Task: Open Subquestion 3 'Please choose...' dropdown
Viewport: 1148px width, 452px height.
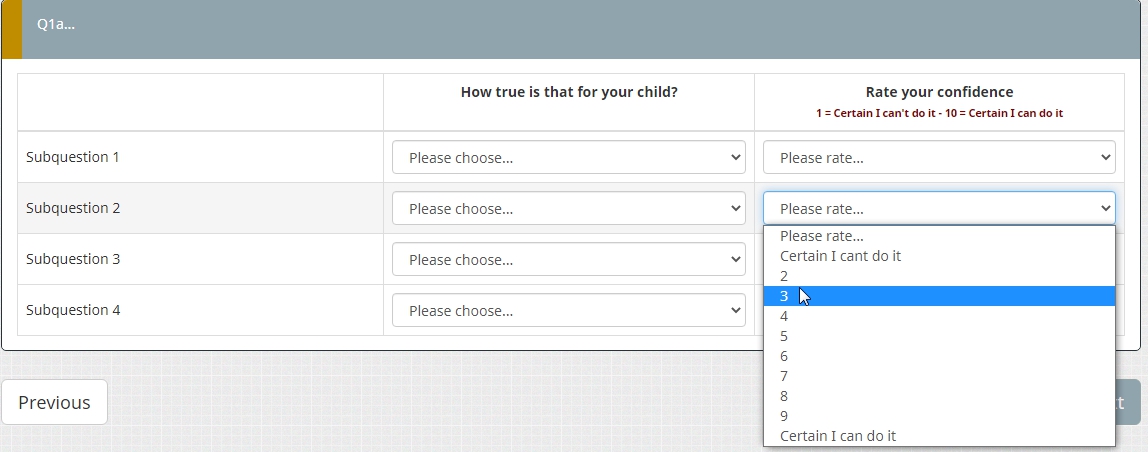Action: (x=568, y=259)
